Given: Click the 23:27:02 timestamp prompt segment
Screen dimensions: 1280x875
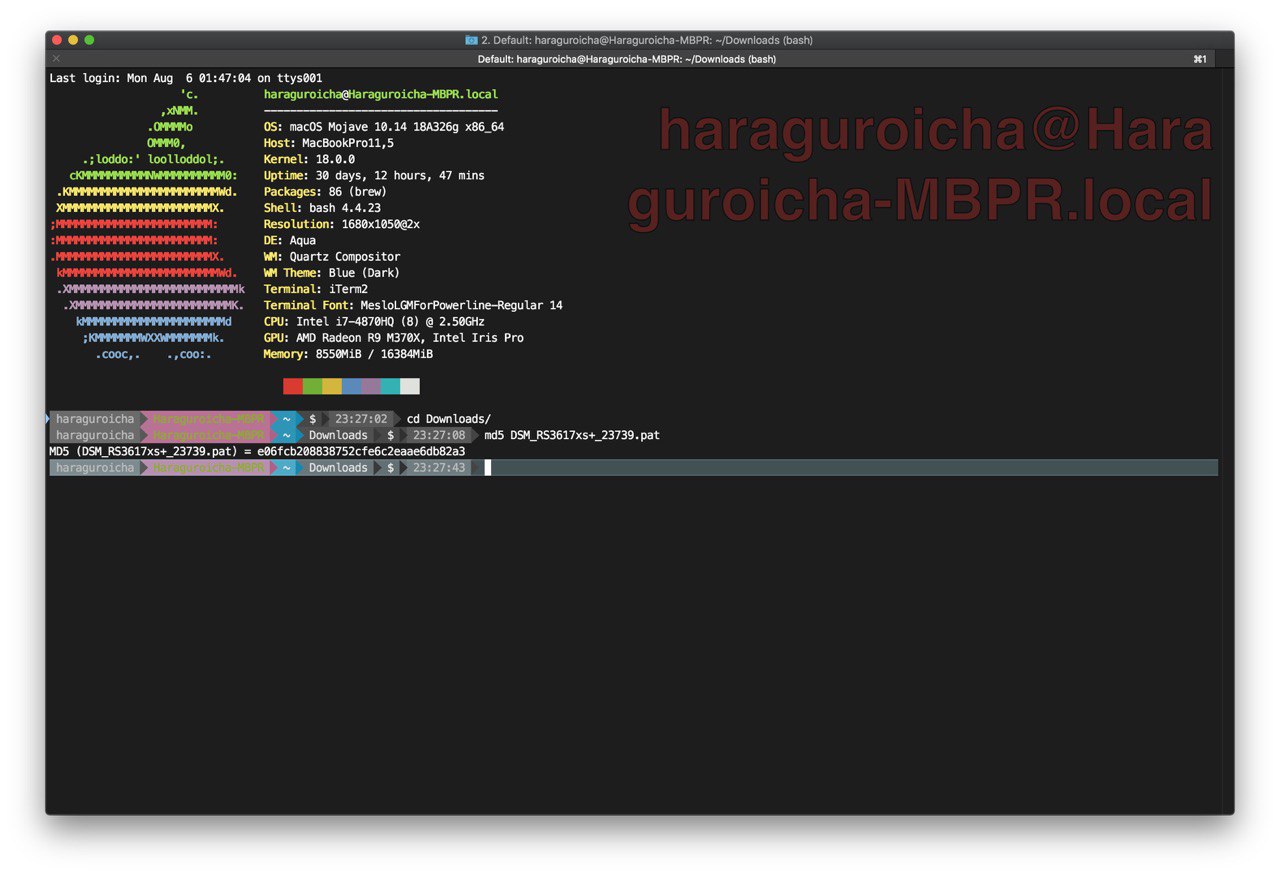Looking at the screenshot, I should [x=361, y=419].
